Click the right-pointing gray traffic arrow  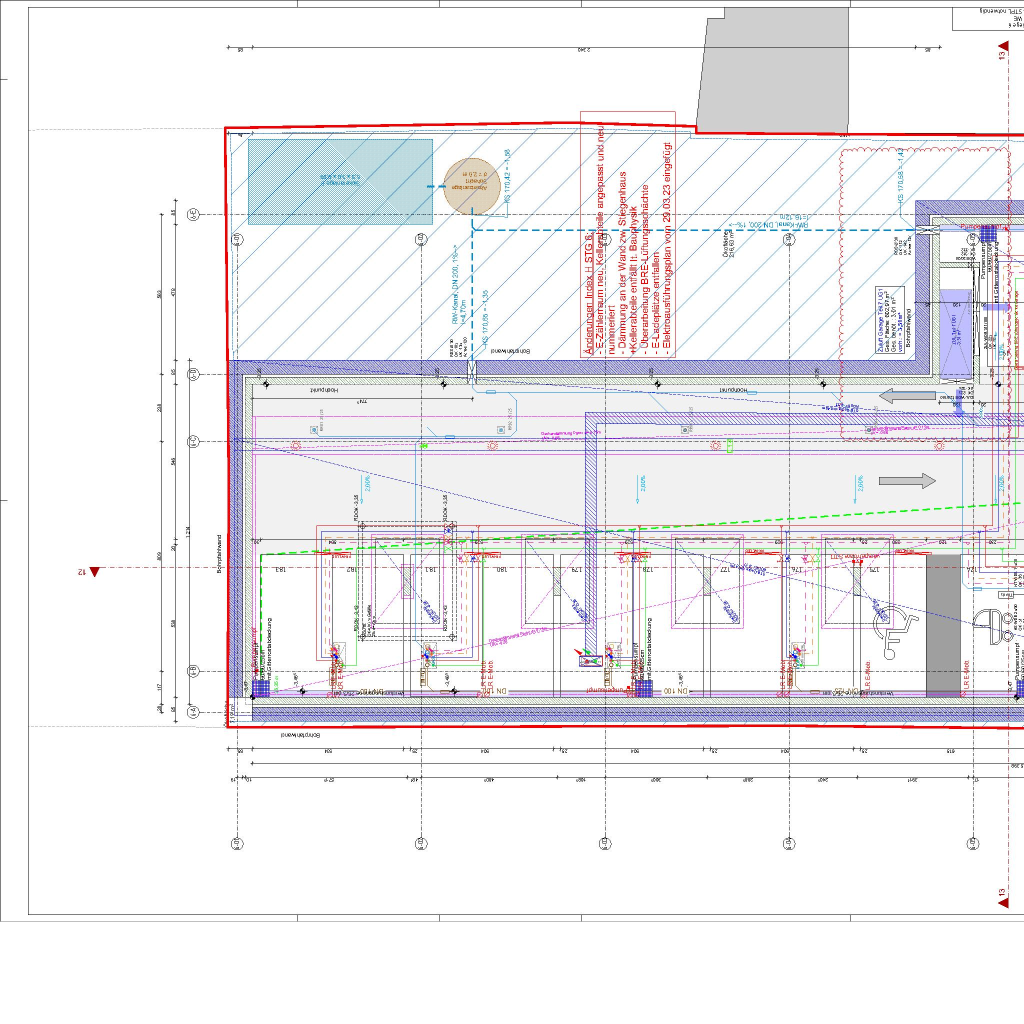tap(907, 481)
